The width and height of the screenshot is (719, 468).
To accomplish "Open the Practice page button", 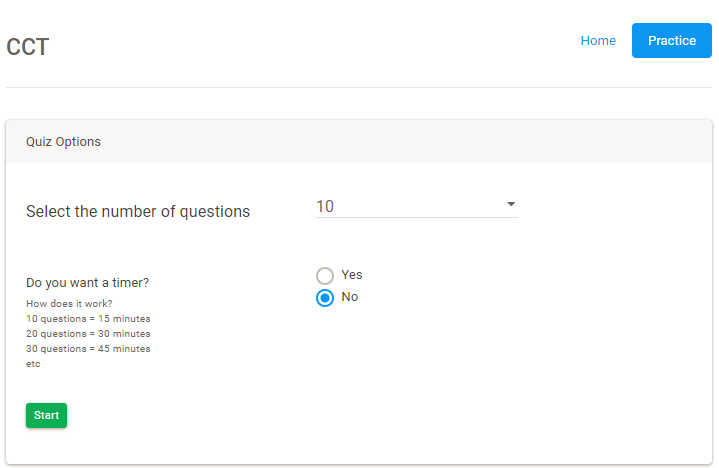I will (x=671, y=41).
